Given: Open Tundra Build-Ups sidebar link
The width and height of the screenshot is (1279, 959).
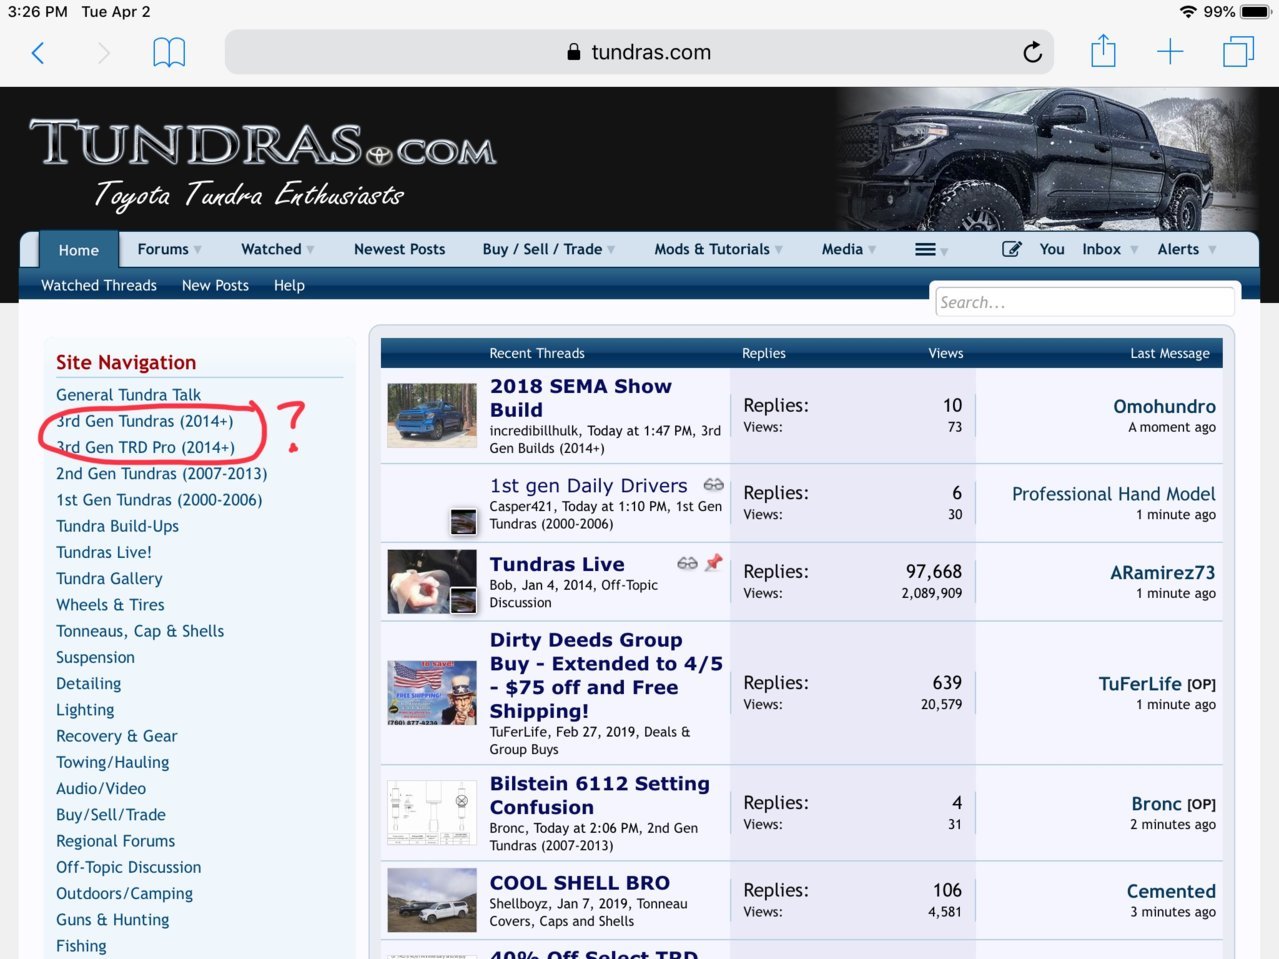Looking at the screenshot, I should [117, 526].
